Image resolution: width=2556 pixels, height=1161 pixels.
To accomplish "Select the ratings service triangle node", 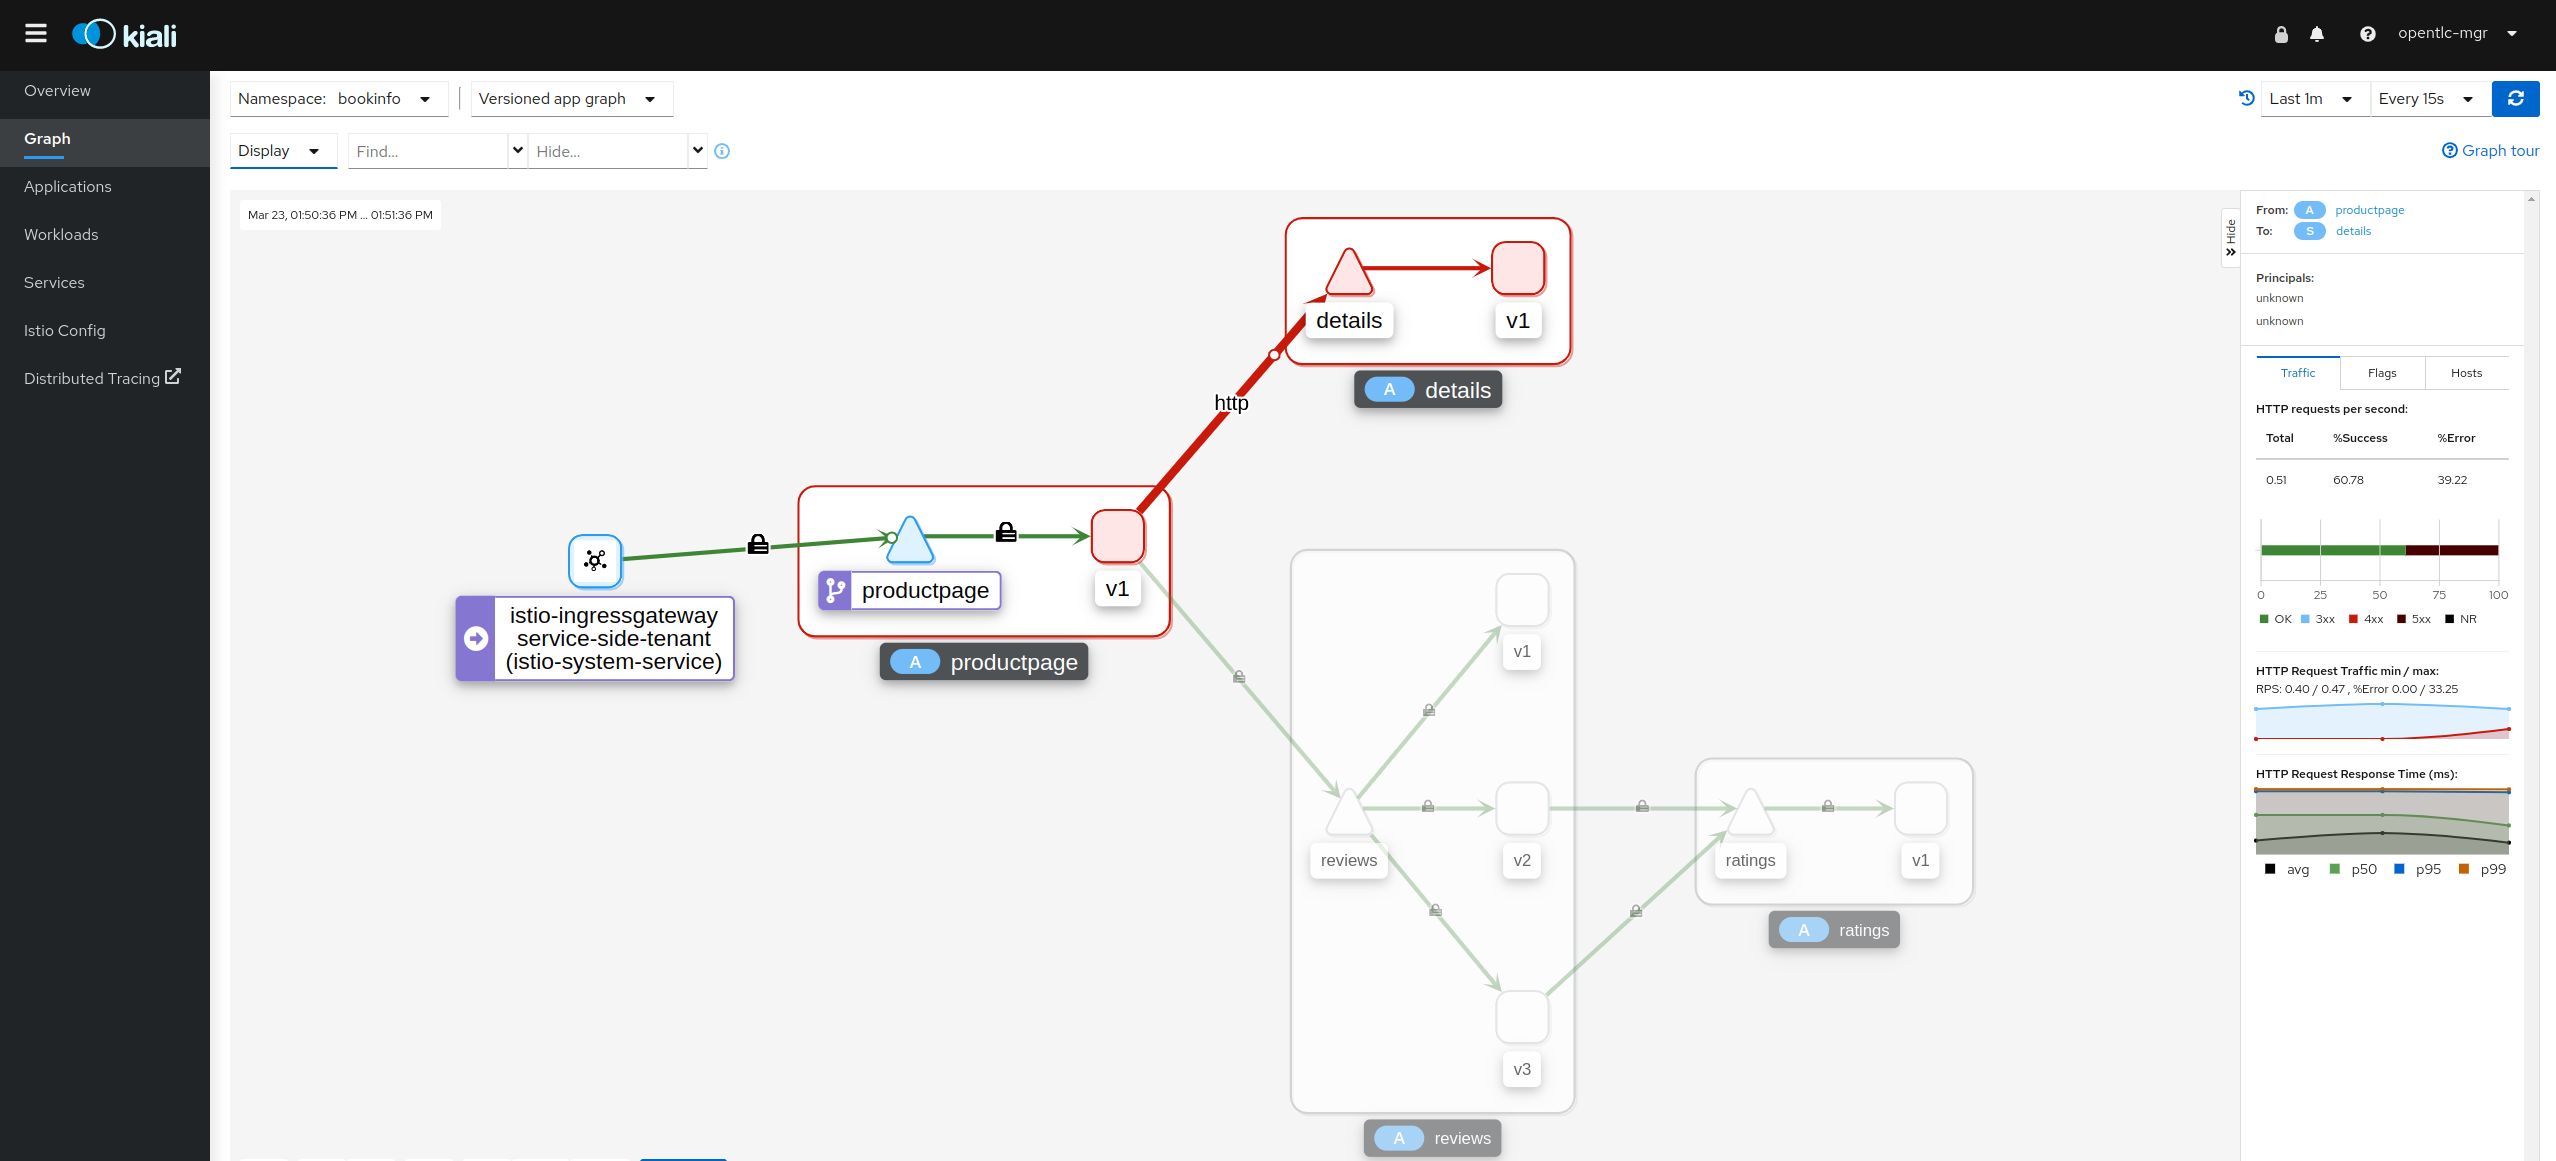I will click(x=1750, y=812).
